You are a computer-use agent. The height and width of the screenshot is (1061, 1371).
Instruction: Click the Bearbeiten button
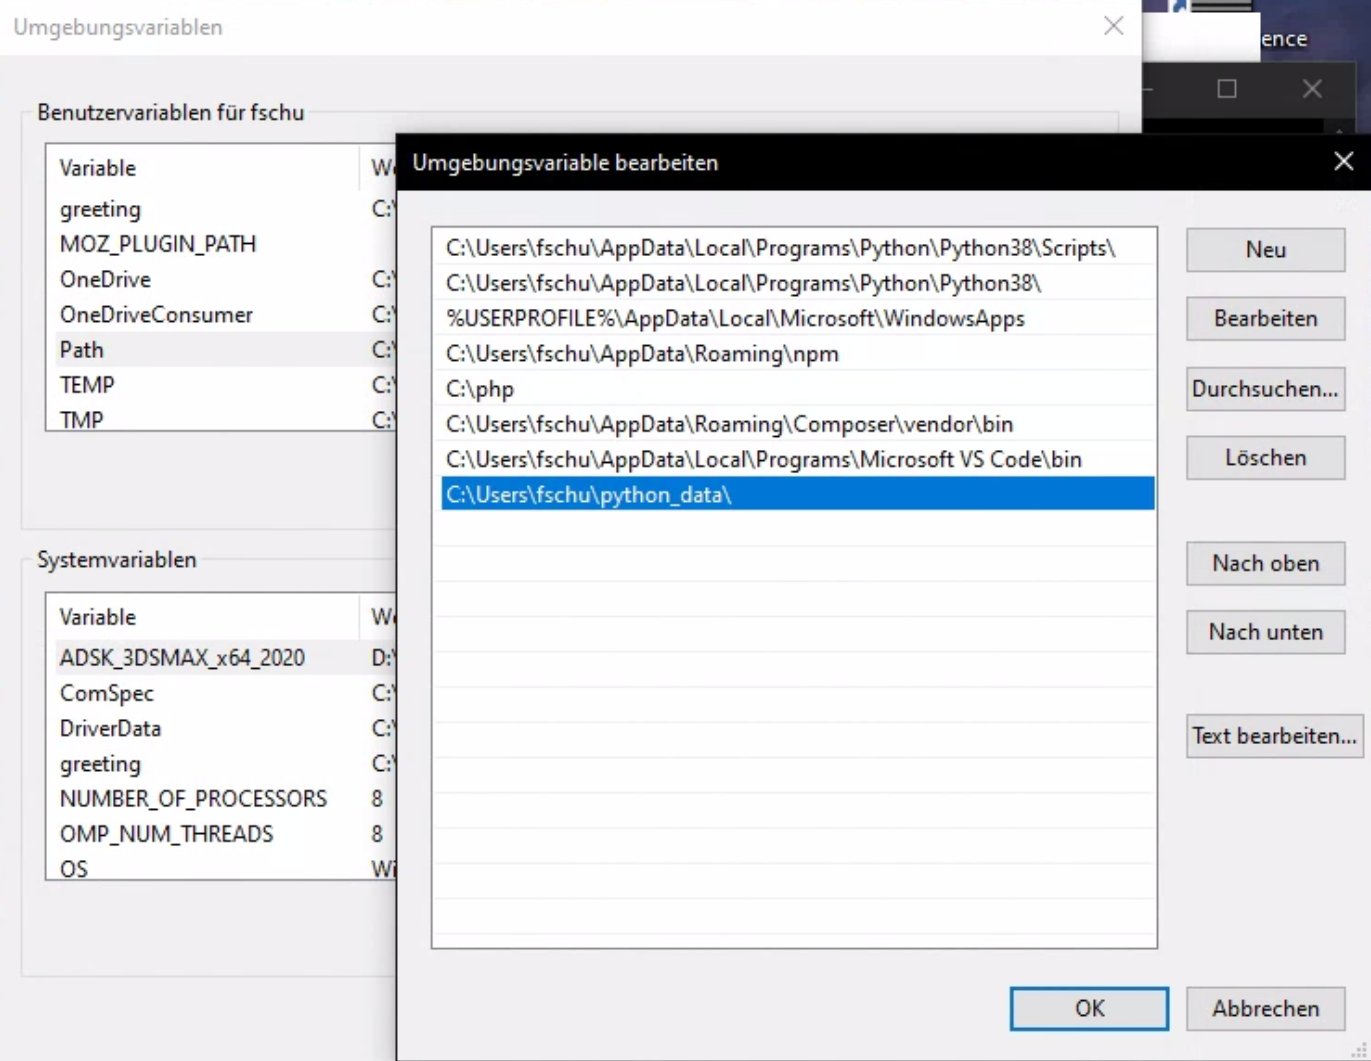coord(1264,318)
